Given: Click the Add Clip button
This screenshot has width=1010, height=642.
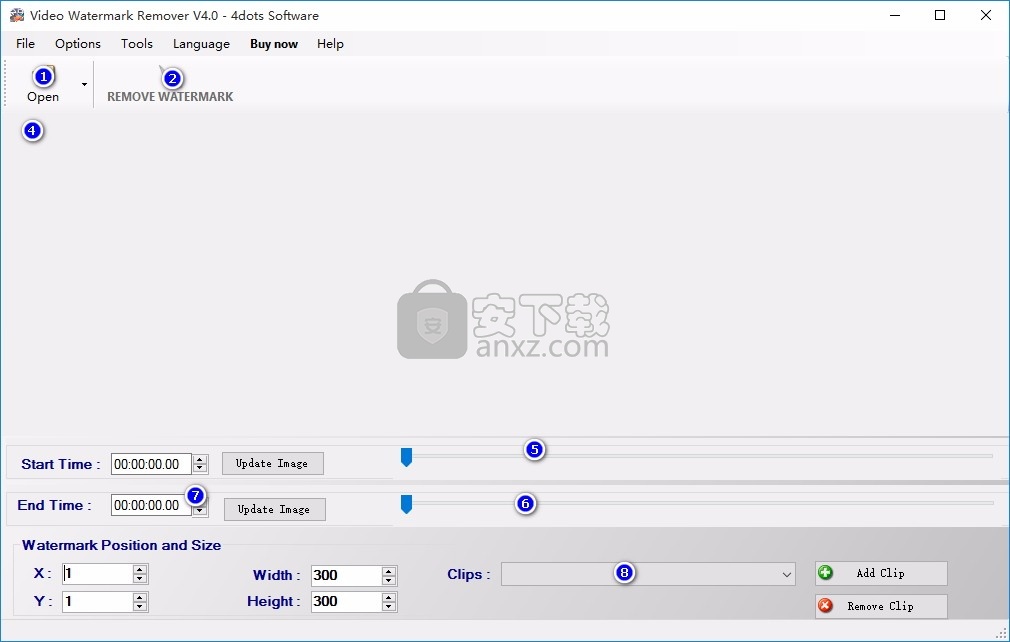Looking at the screenshot, I should coord(881,573).
